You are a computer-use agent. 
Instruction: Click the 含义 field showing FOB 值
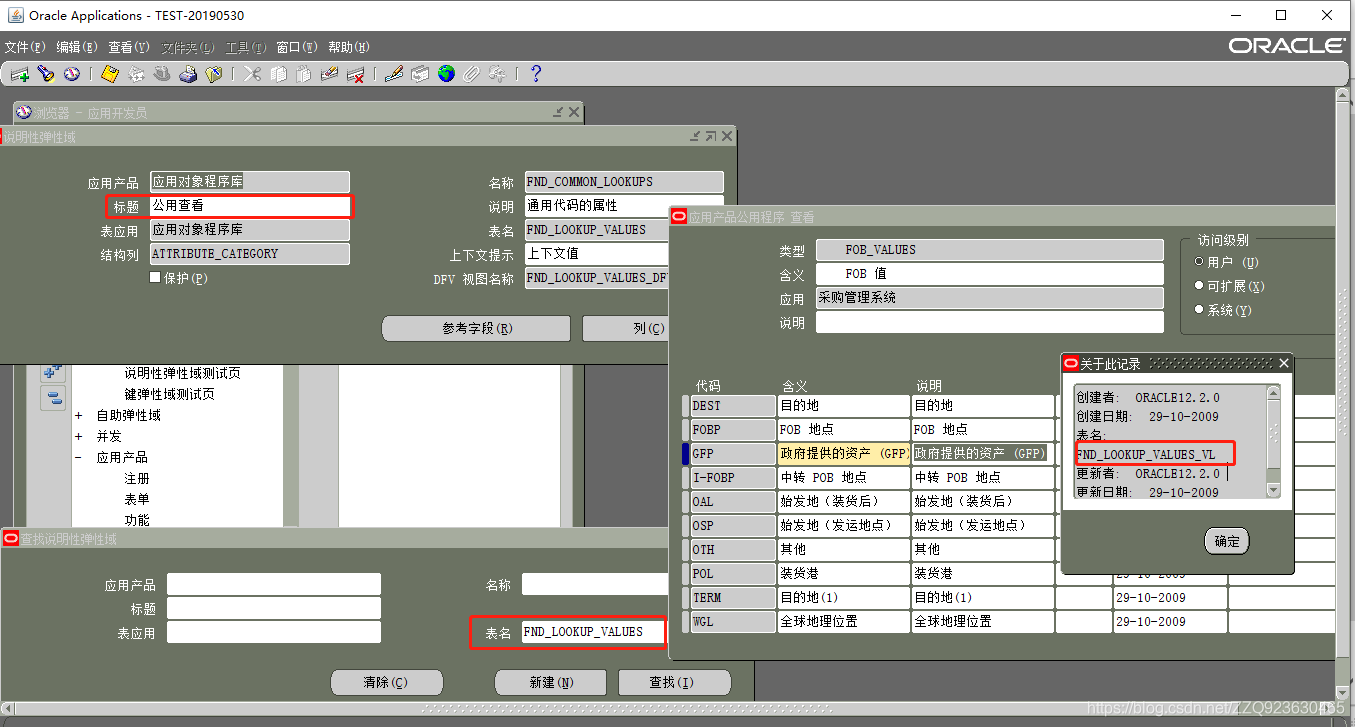(x=990, y=274)
